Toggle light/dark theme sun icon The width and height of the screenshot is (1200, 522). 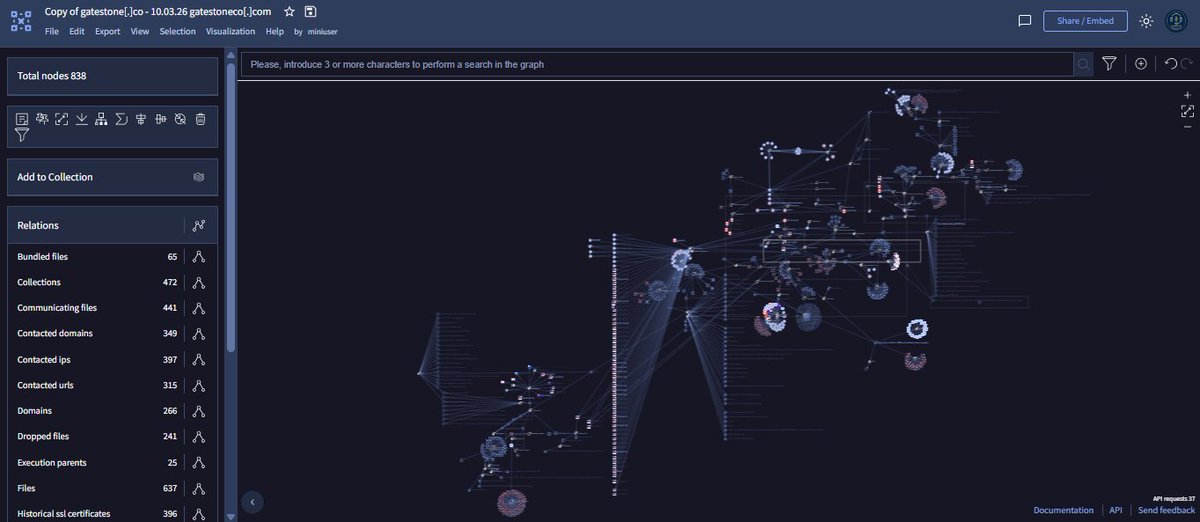pos(1146,21)
